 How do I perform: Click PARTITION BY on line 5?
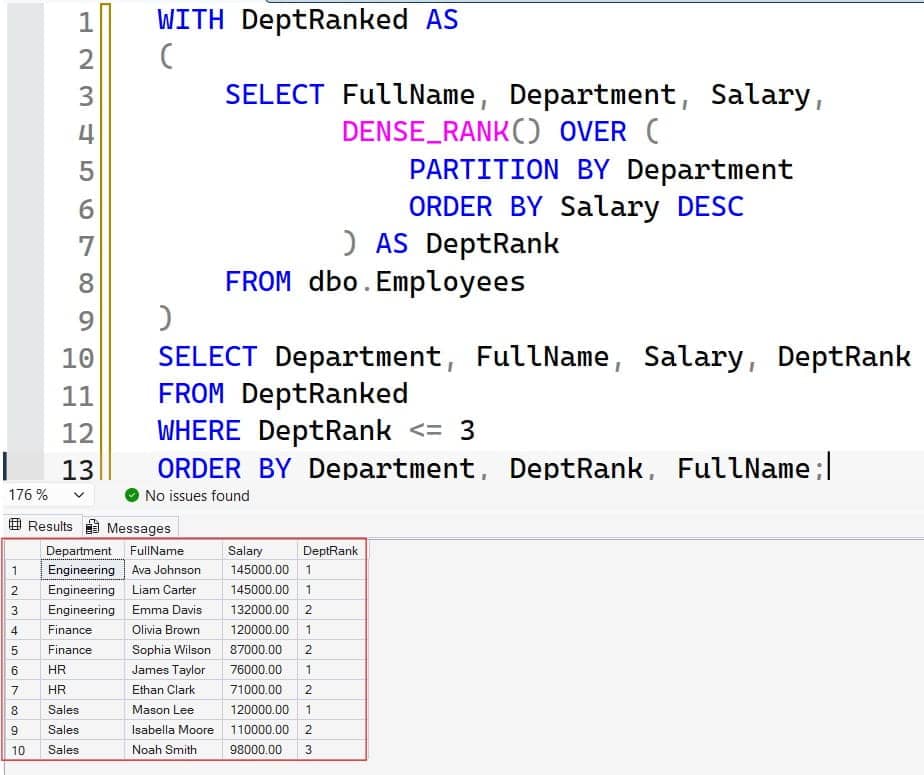tap(509, 170)
